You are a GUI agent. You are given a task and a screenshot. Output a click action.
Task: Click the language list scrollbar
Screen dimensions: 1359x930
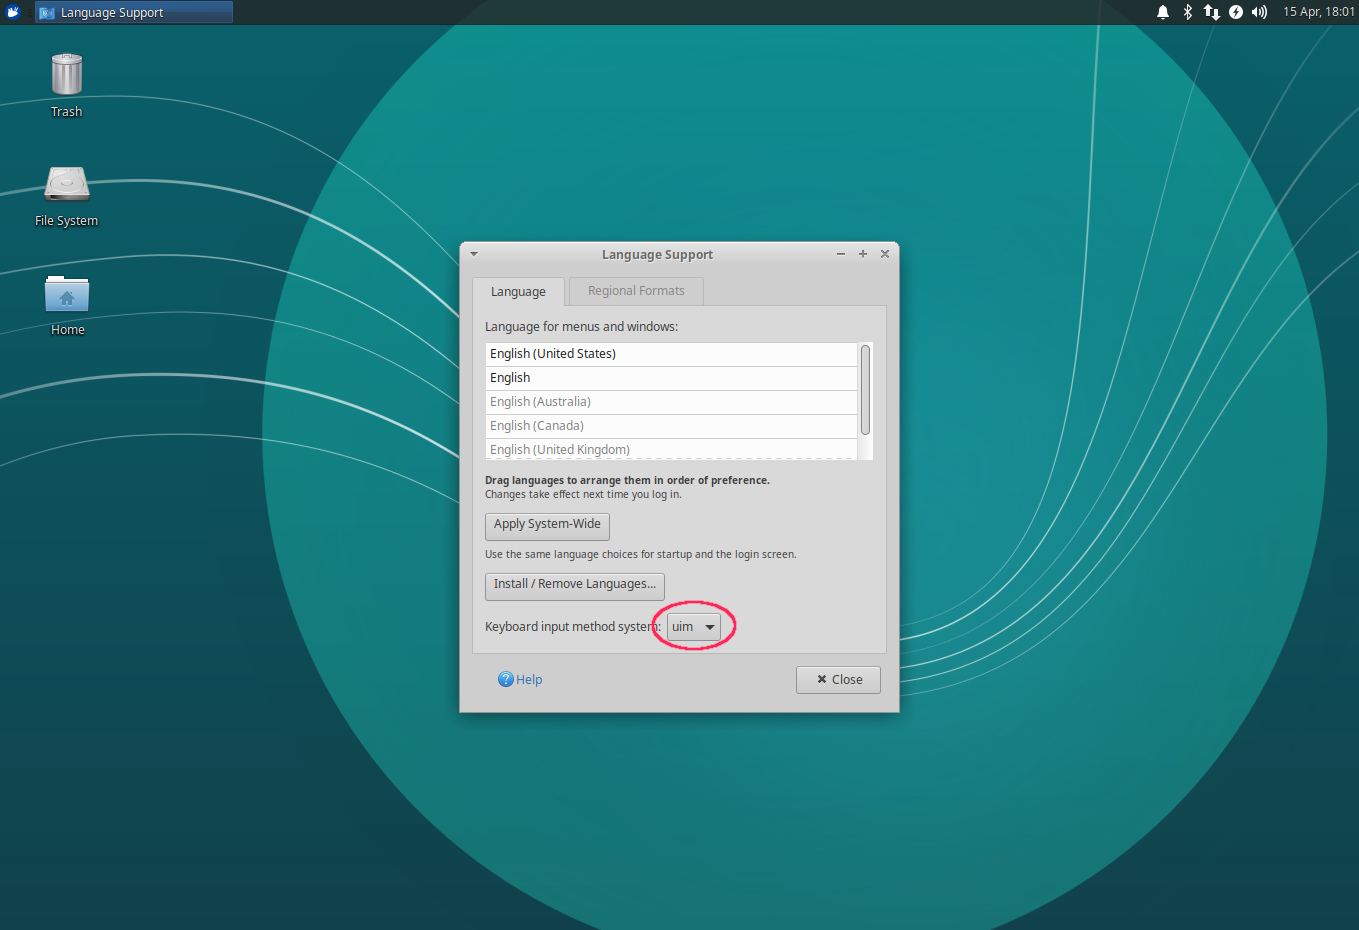point(865,390)
